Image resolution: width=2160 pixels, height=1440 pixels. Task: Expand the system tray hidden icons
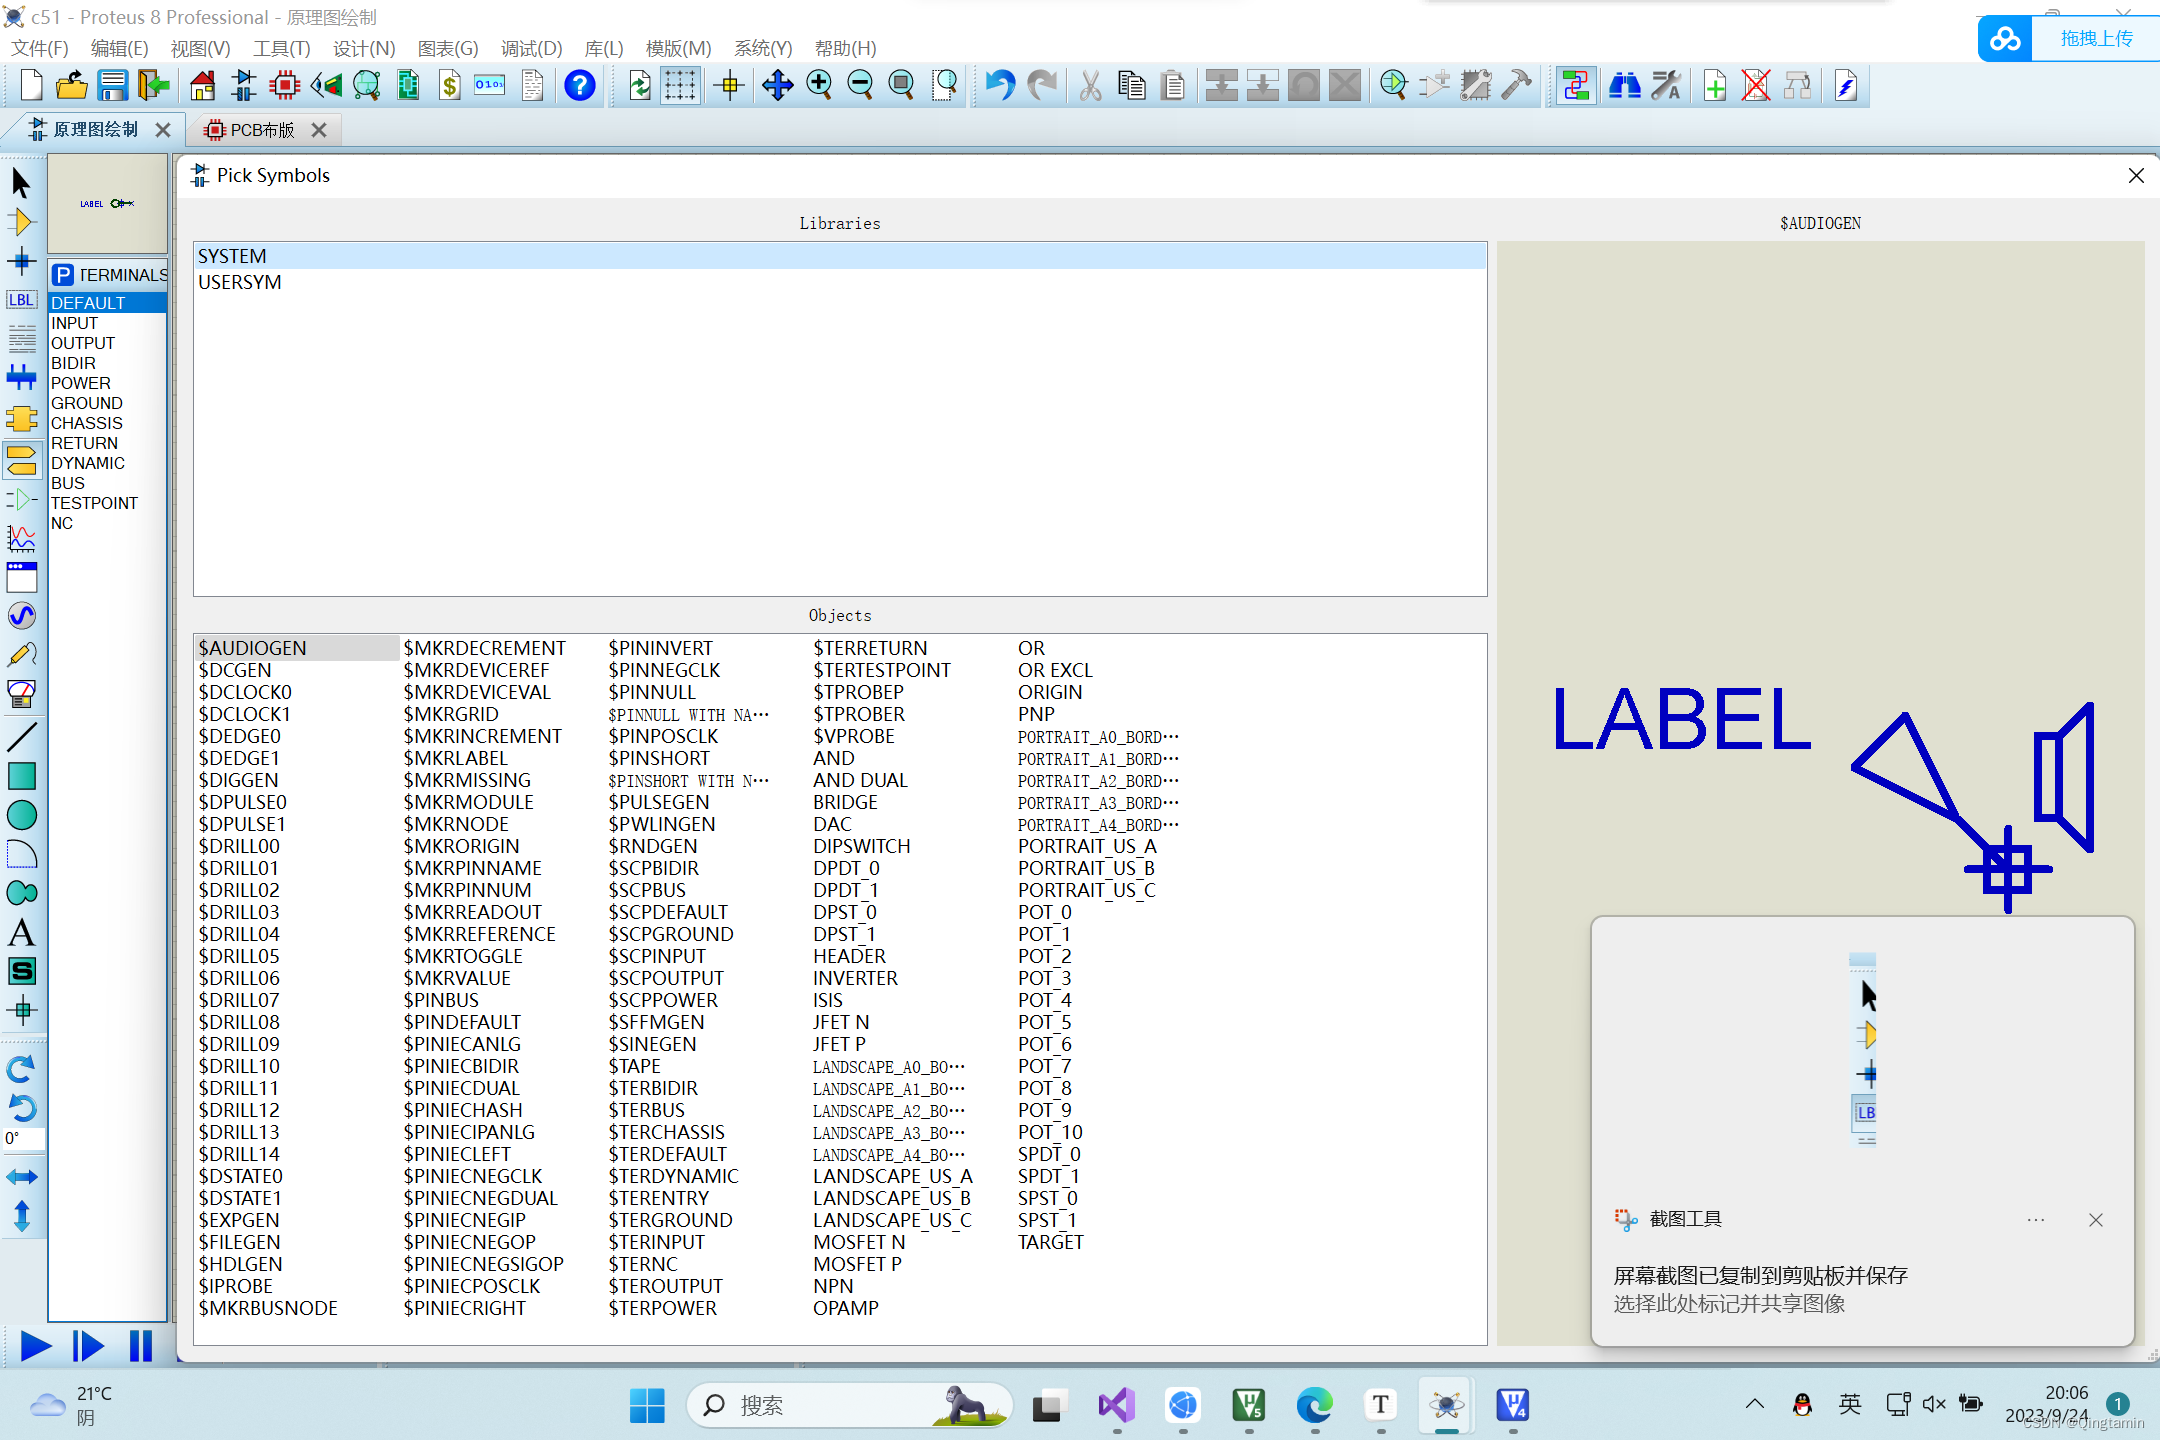click(1755, 1404)
